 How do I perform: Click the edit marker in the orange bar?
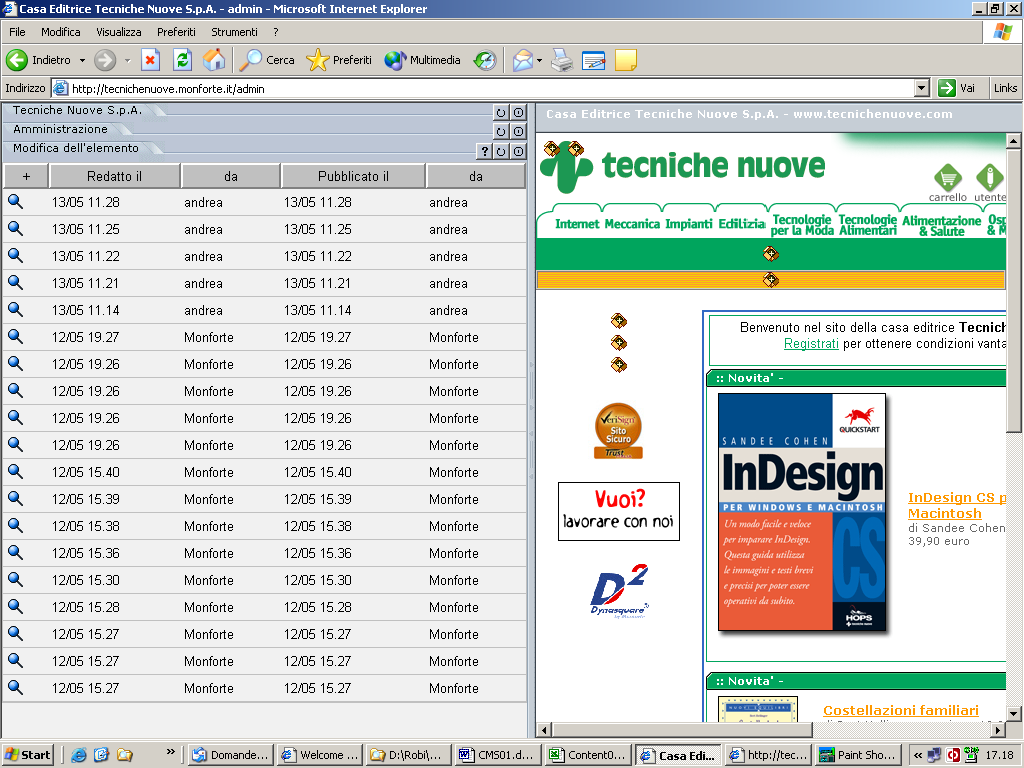tap(771, 280)
